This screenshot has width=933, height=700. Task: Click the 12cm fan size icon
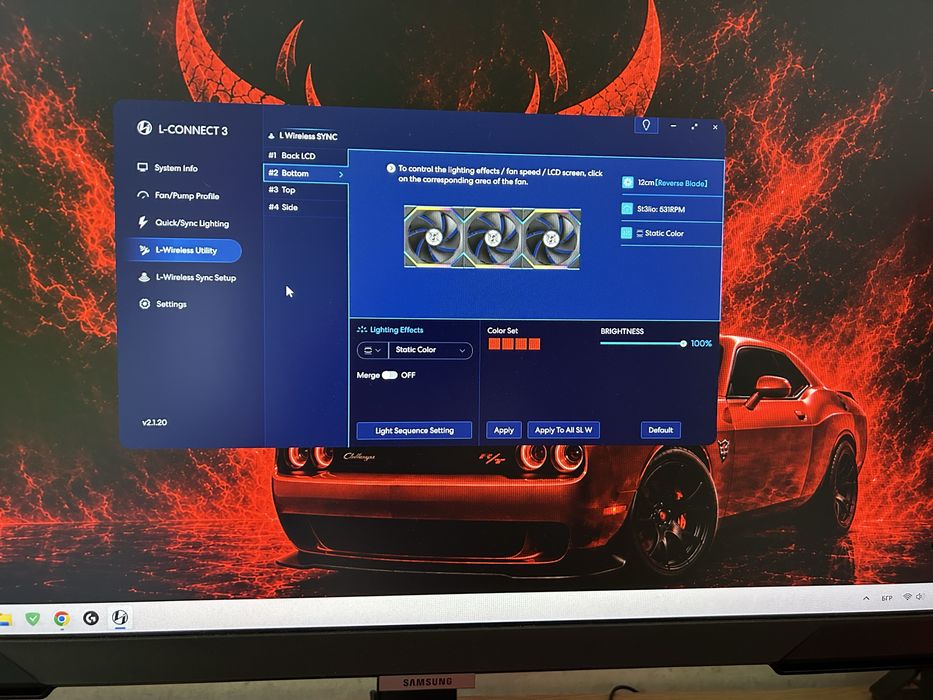[x=627, y=183]
